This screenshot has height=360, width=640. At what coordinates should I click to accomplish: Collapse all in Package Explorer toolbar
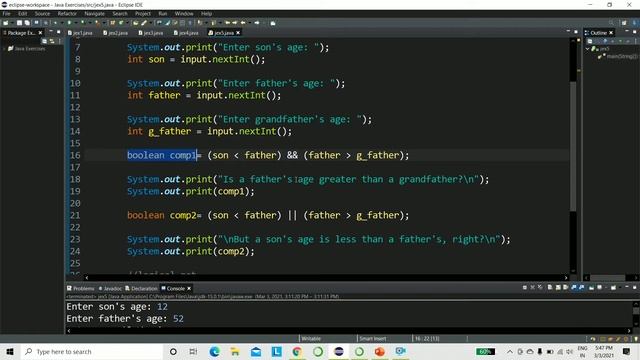click(x=44, y=41)
